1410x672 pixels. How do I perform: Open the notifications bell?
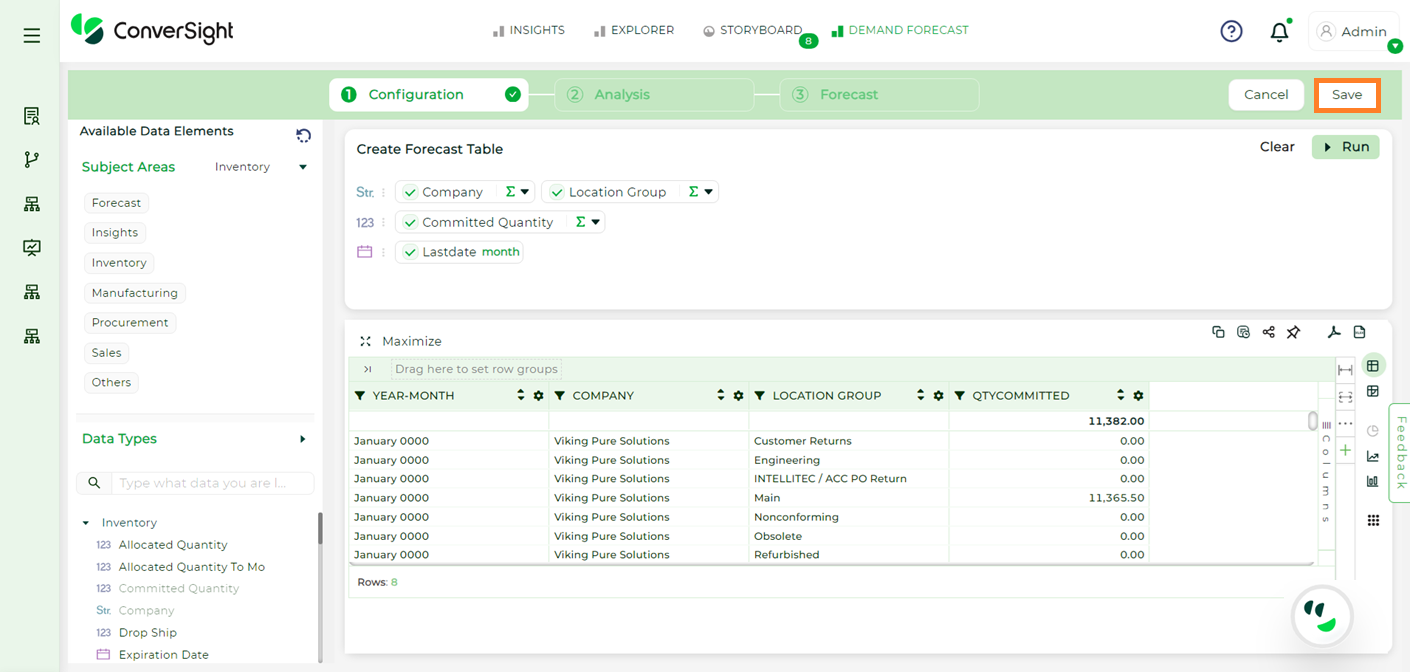pyautogui.click(x=1279, y=32)
